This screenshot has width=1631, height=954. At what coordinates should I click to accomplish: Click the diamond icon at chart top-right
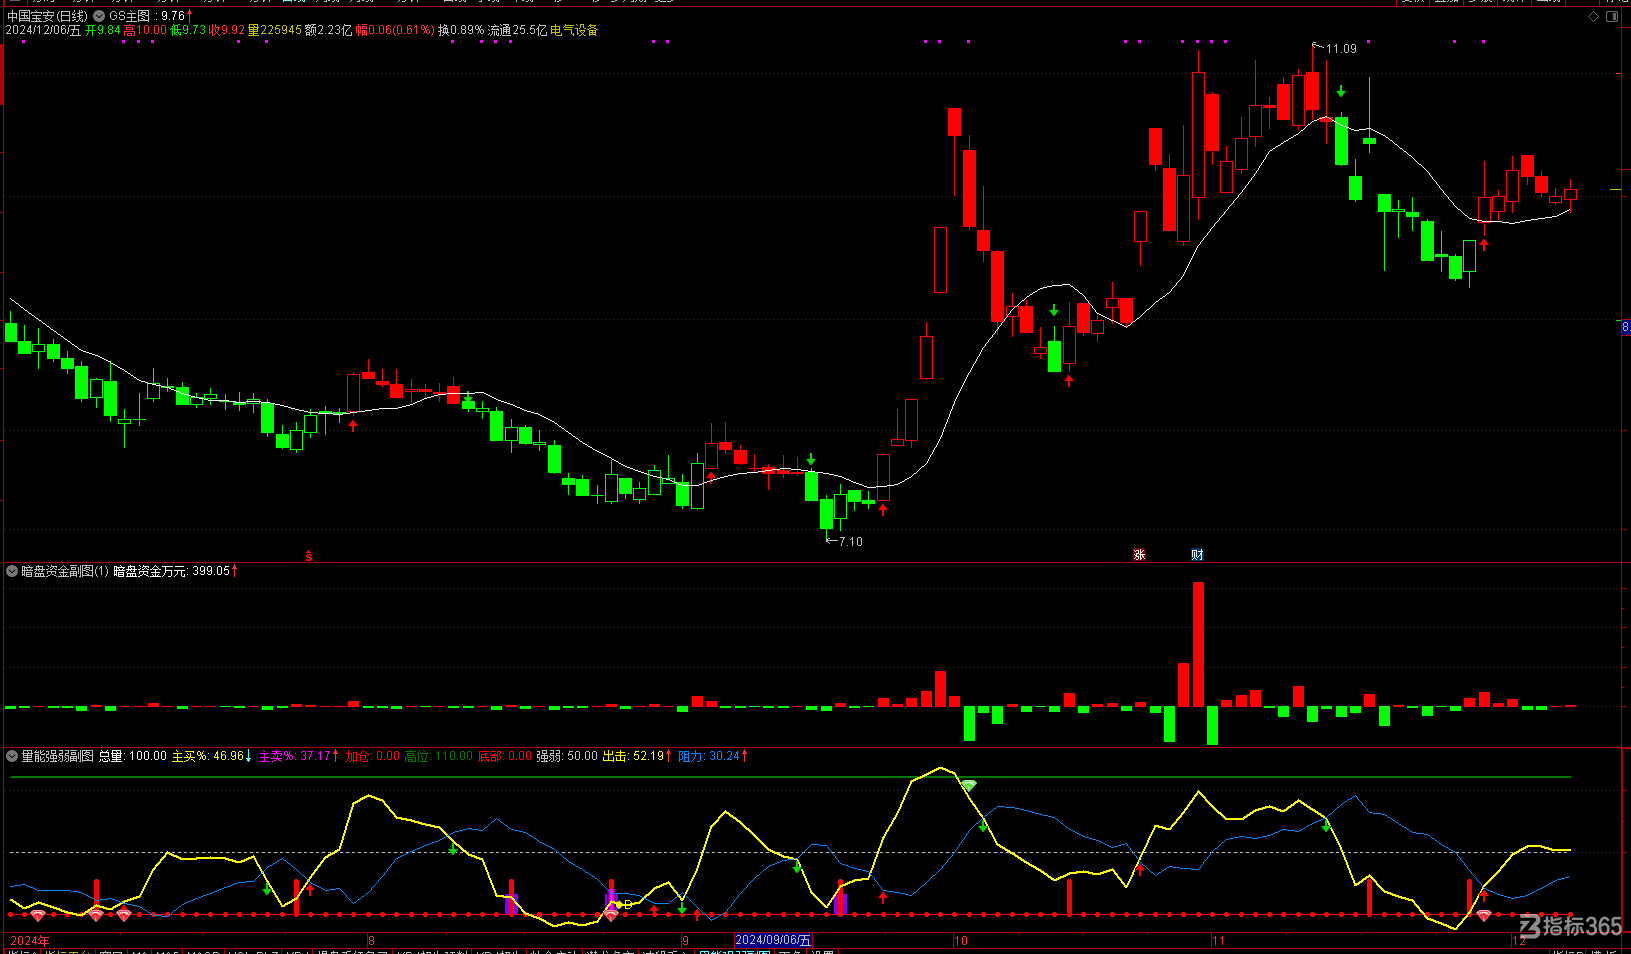pos(1593,16)
